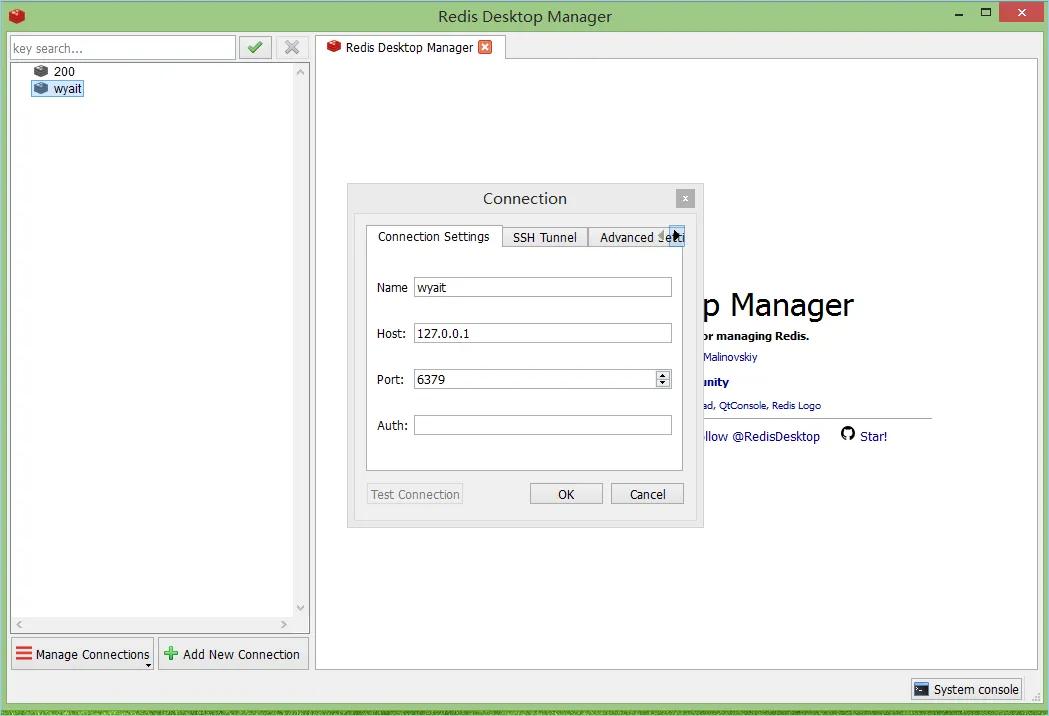The image size is (1049, 716).
Task: Open System console
Action: 967,689
